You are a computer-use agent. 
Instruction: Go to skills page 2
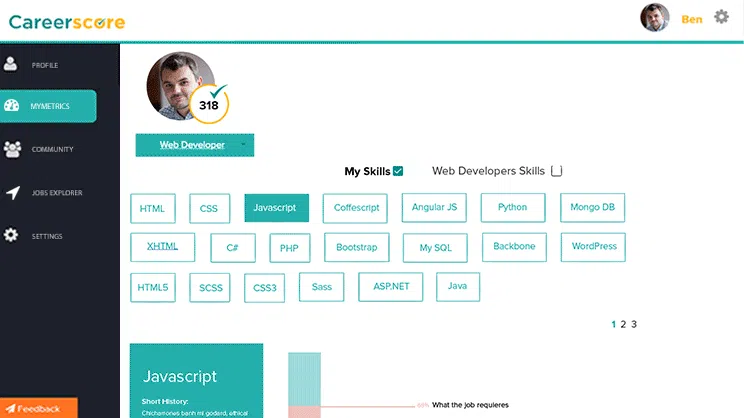click(623, 325)
